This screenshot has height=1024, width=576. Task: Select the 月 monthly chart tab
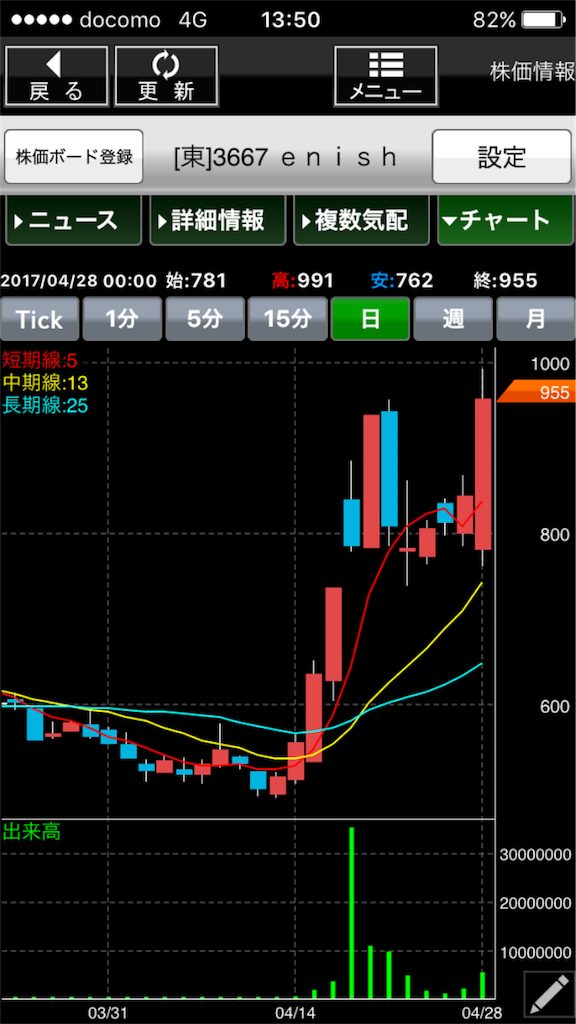(536, 319)
